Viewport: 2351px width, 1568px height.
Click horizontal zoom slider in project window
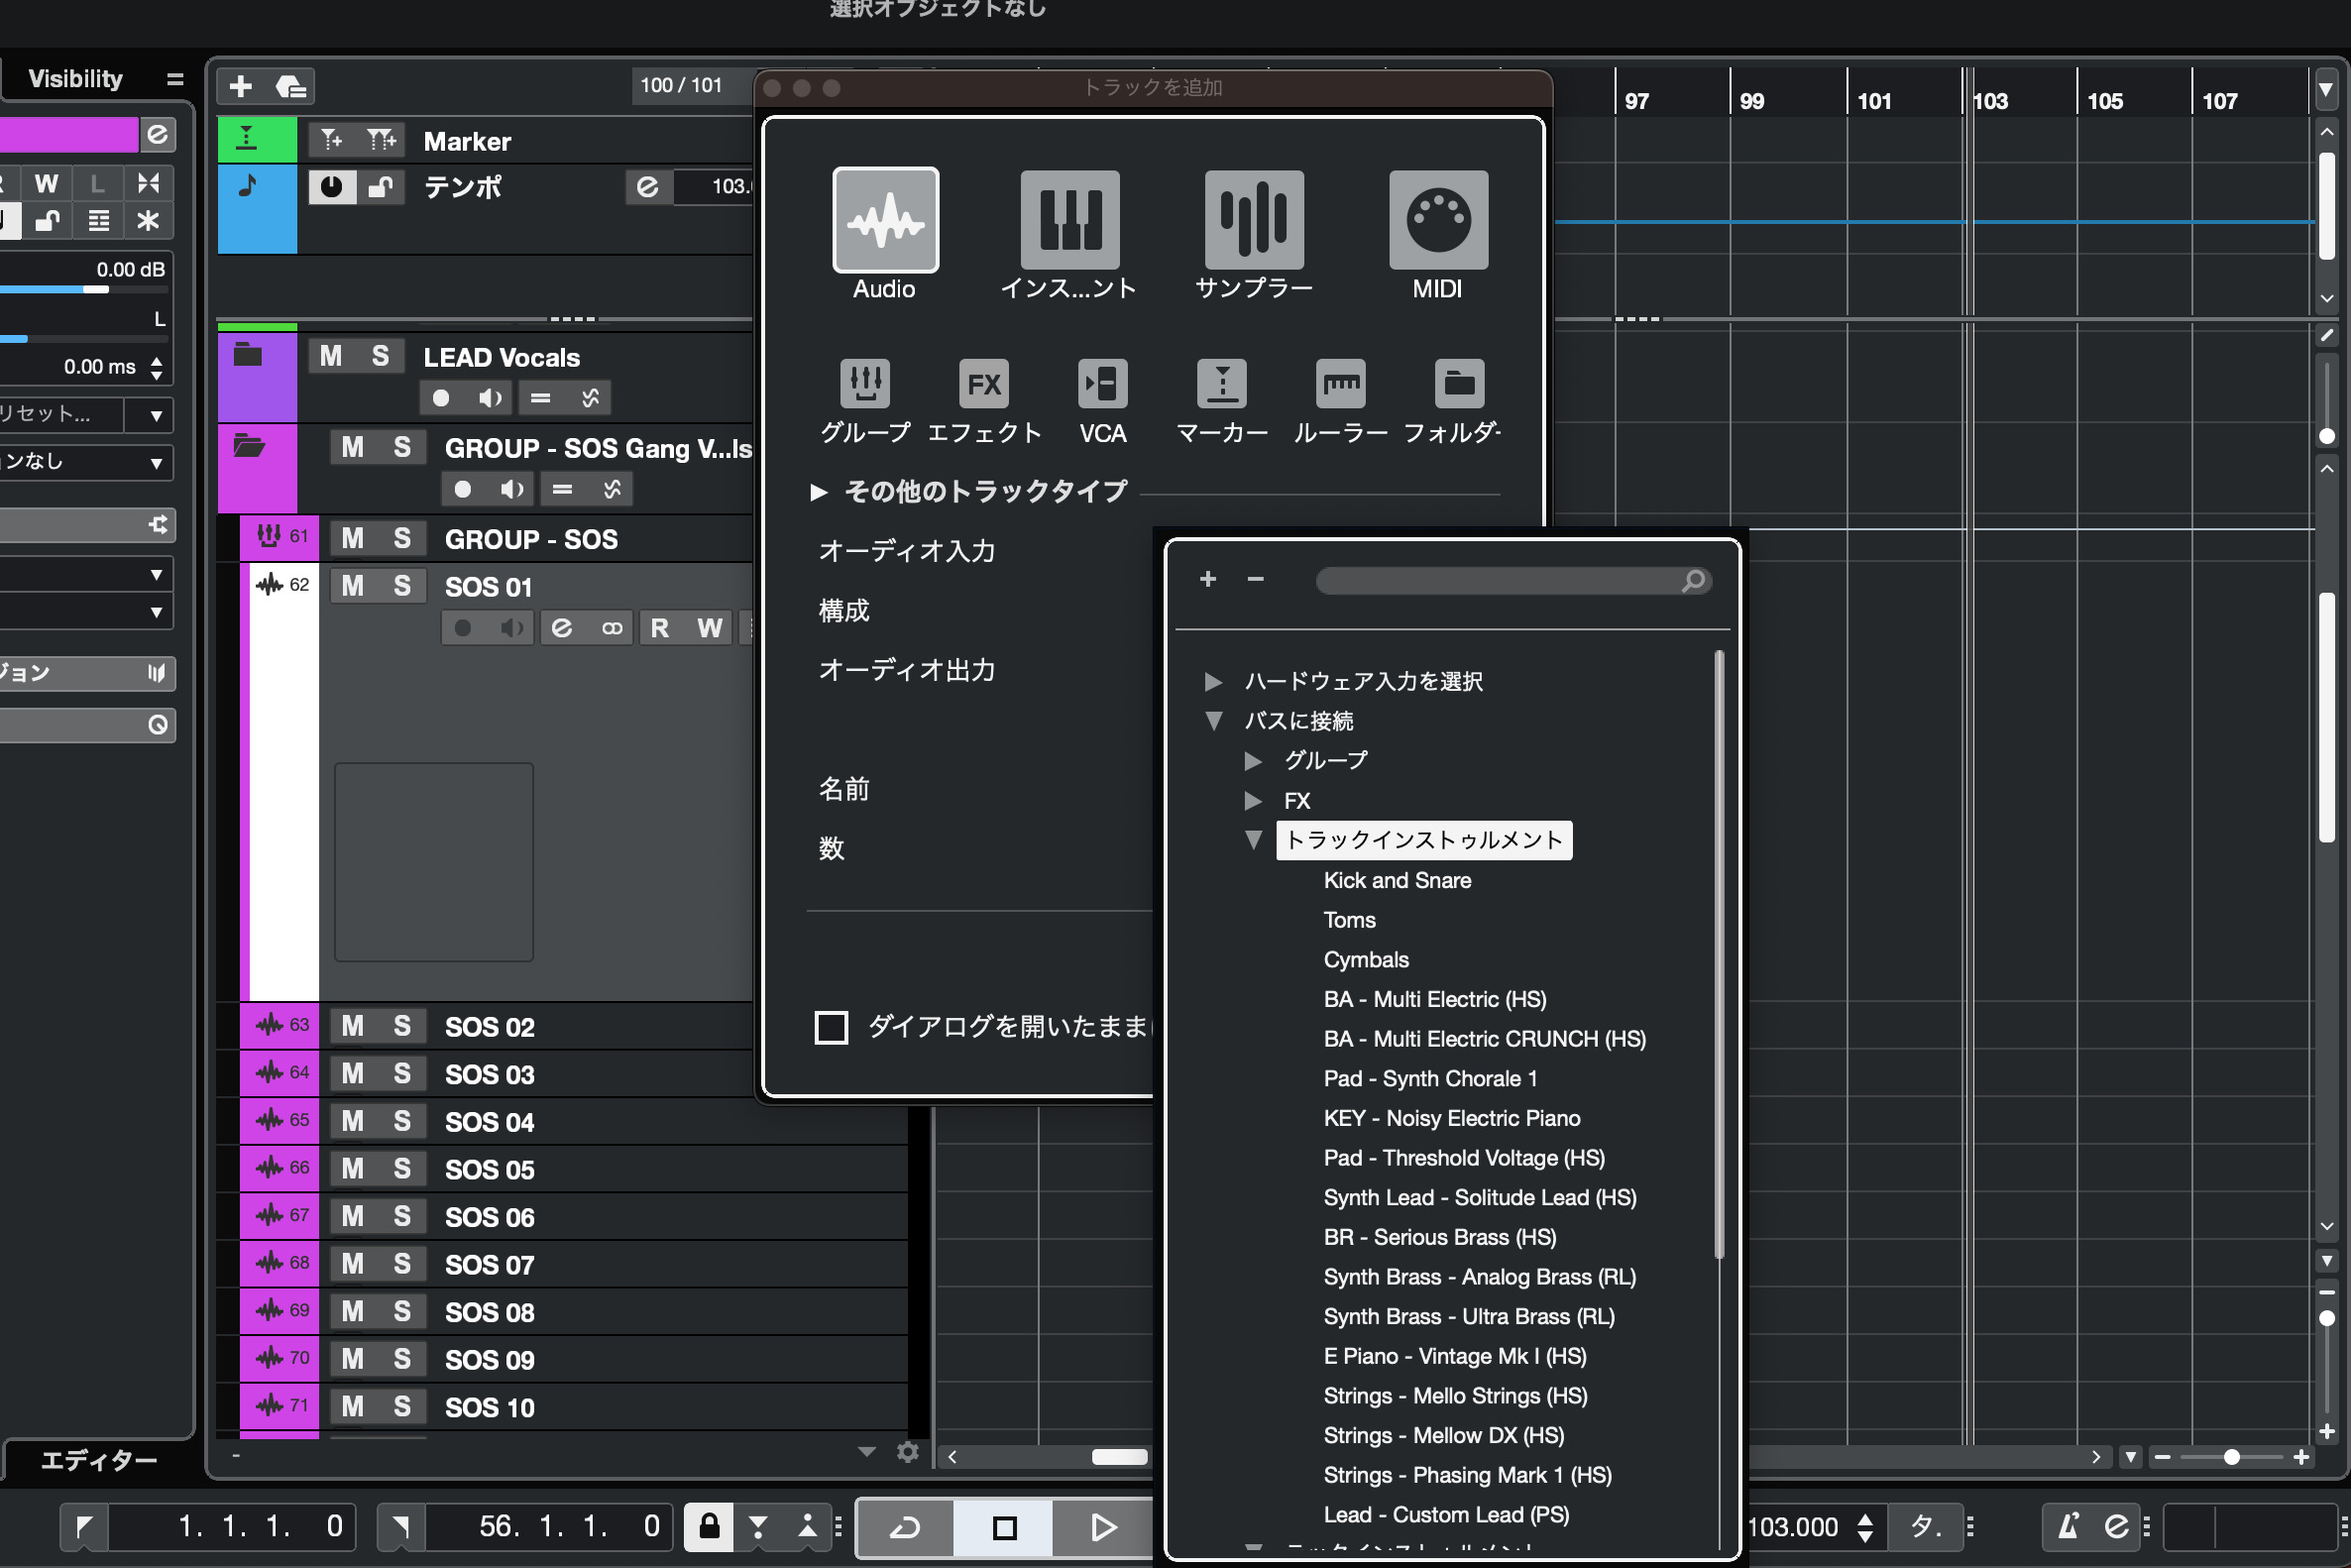(2231, 1457)
